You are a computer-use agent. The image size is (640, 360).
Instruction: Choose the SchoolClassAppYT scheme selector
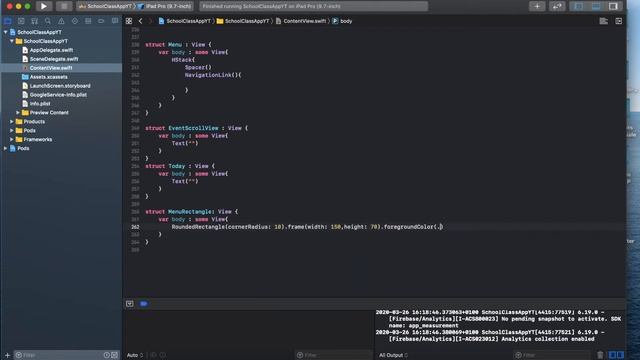pos(106,6)
